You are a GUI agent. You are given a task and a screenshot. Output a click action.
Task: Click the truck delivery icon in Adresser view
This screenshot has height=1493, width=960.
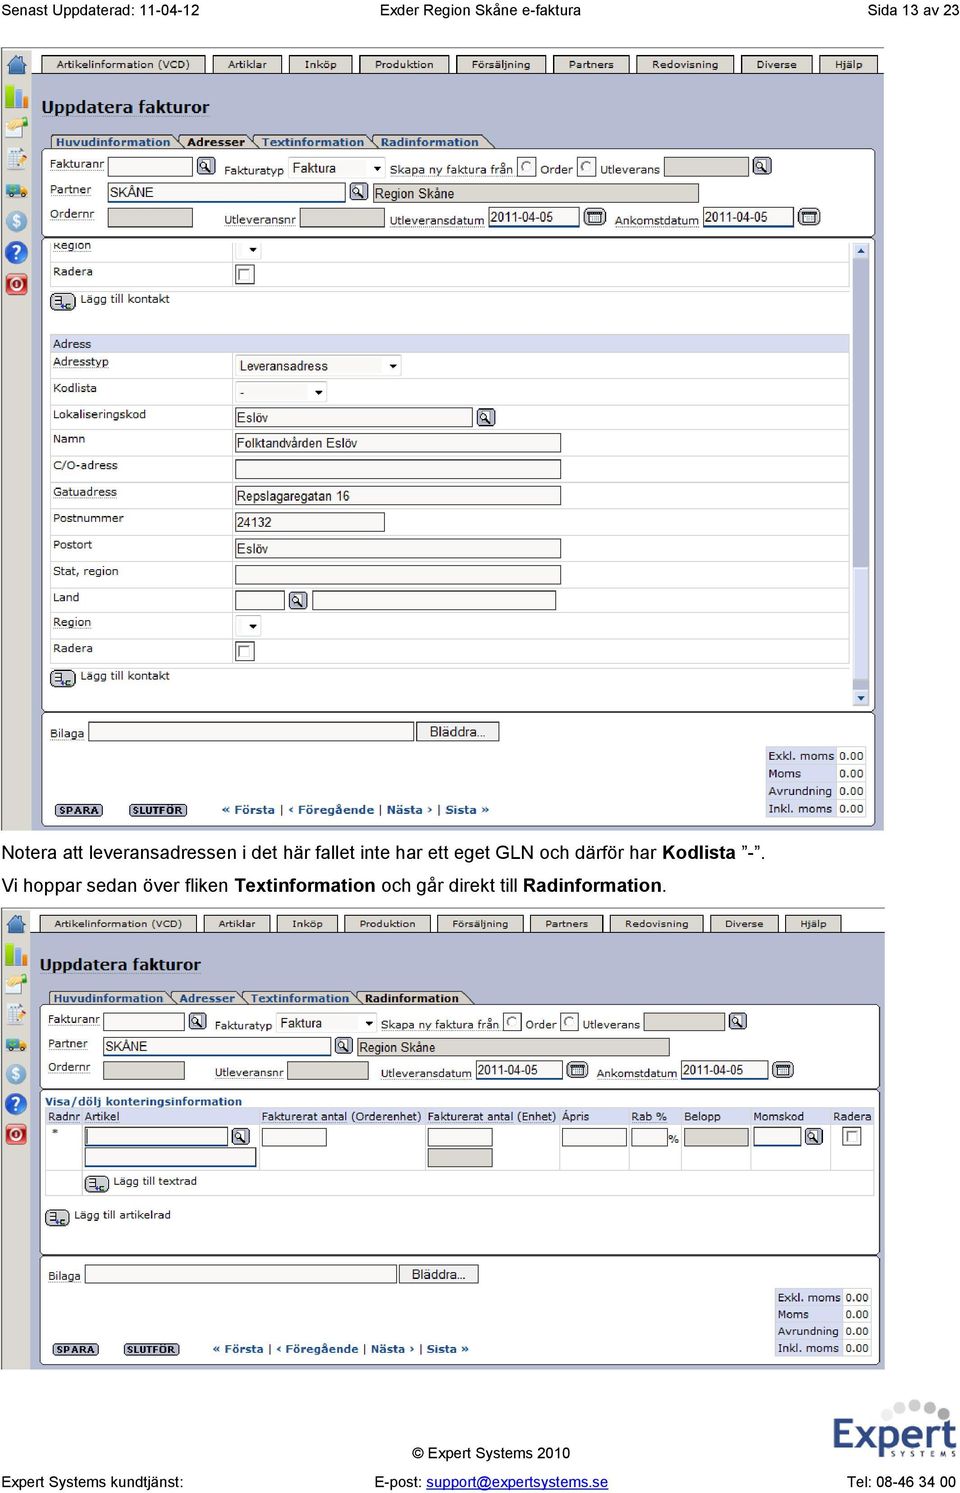click(x=17, y=190)
